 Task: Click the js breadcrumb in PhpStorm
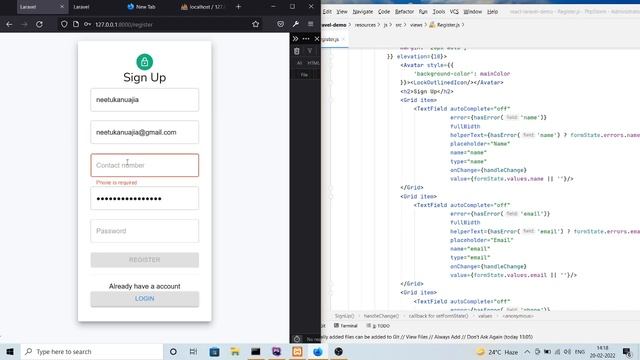(x=385, y=25)
